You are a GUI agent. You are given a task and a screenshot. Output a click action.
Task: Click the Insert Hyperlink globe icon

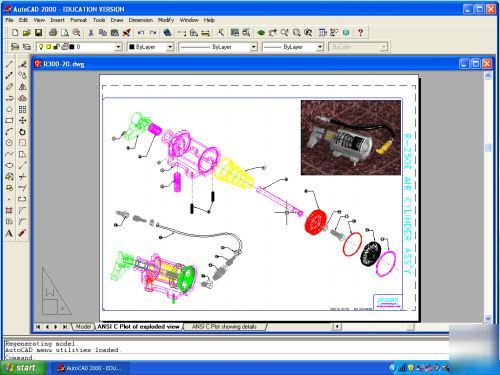(167, 33)
